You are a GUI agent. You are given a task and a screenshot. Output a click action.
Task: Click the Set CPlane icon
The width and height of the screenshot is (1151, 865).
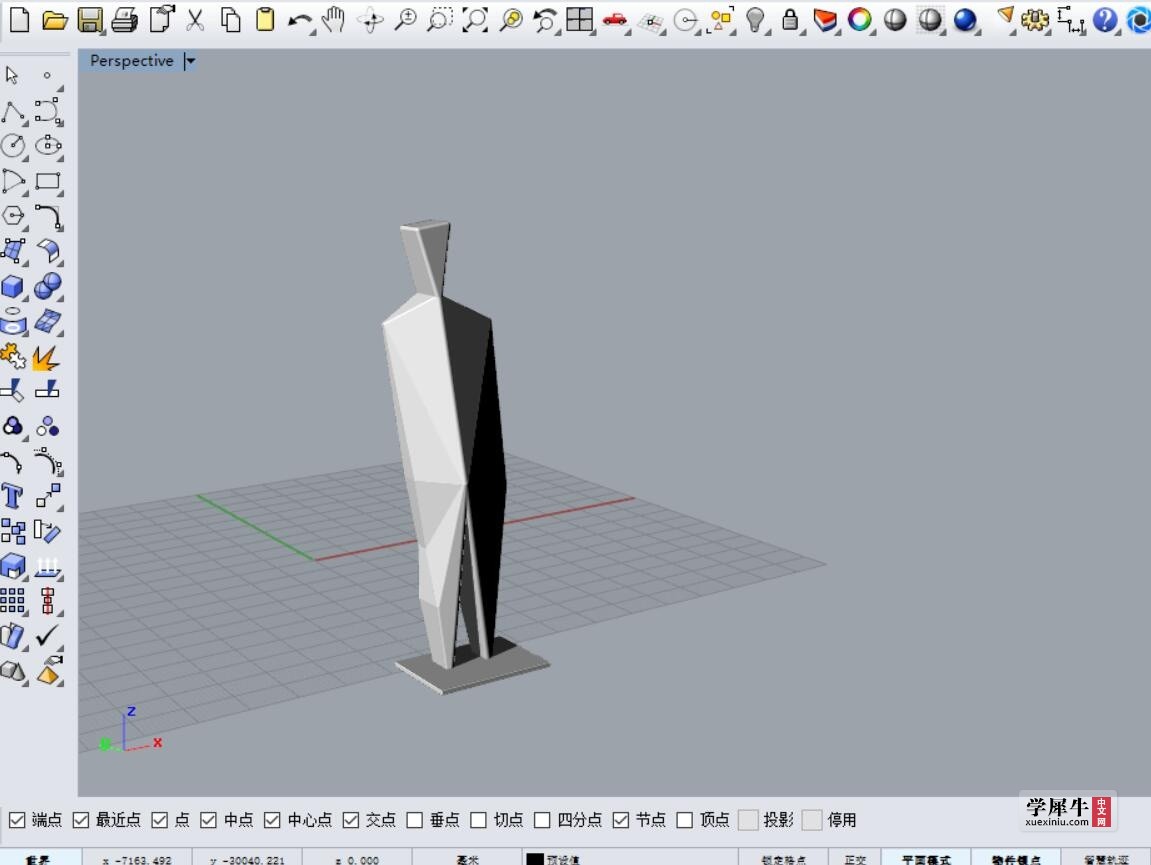pyautogui.click(x=650, y=22)
